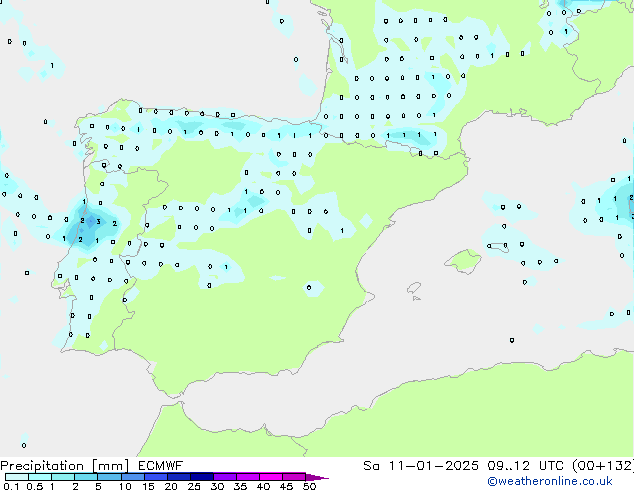Screen dimensions: 634x490
Task: Click the '3' value off Portugal's coast
Action: [x=98, y=222]
